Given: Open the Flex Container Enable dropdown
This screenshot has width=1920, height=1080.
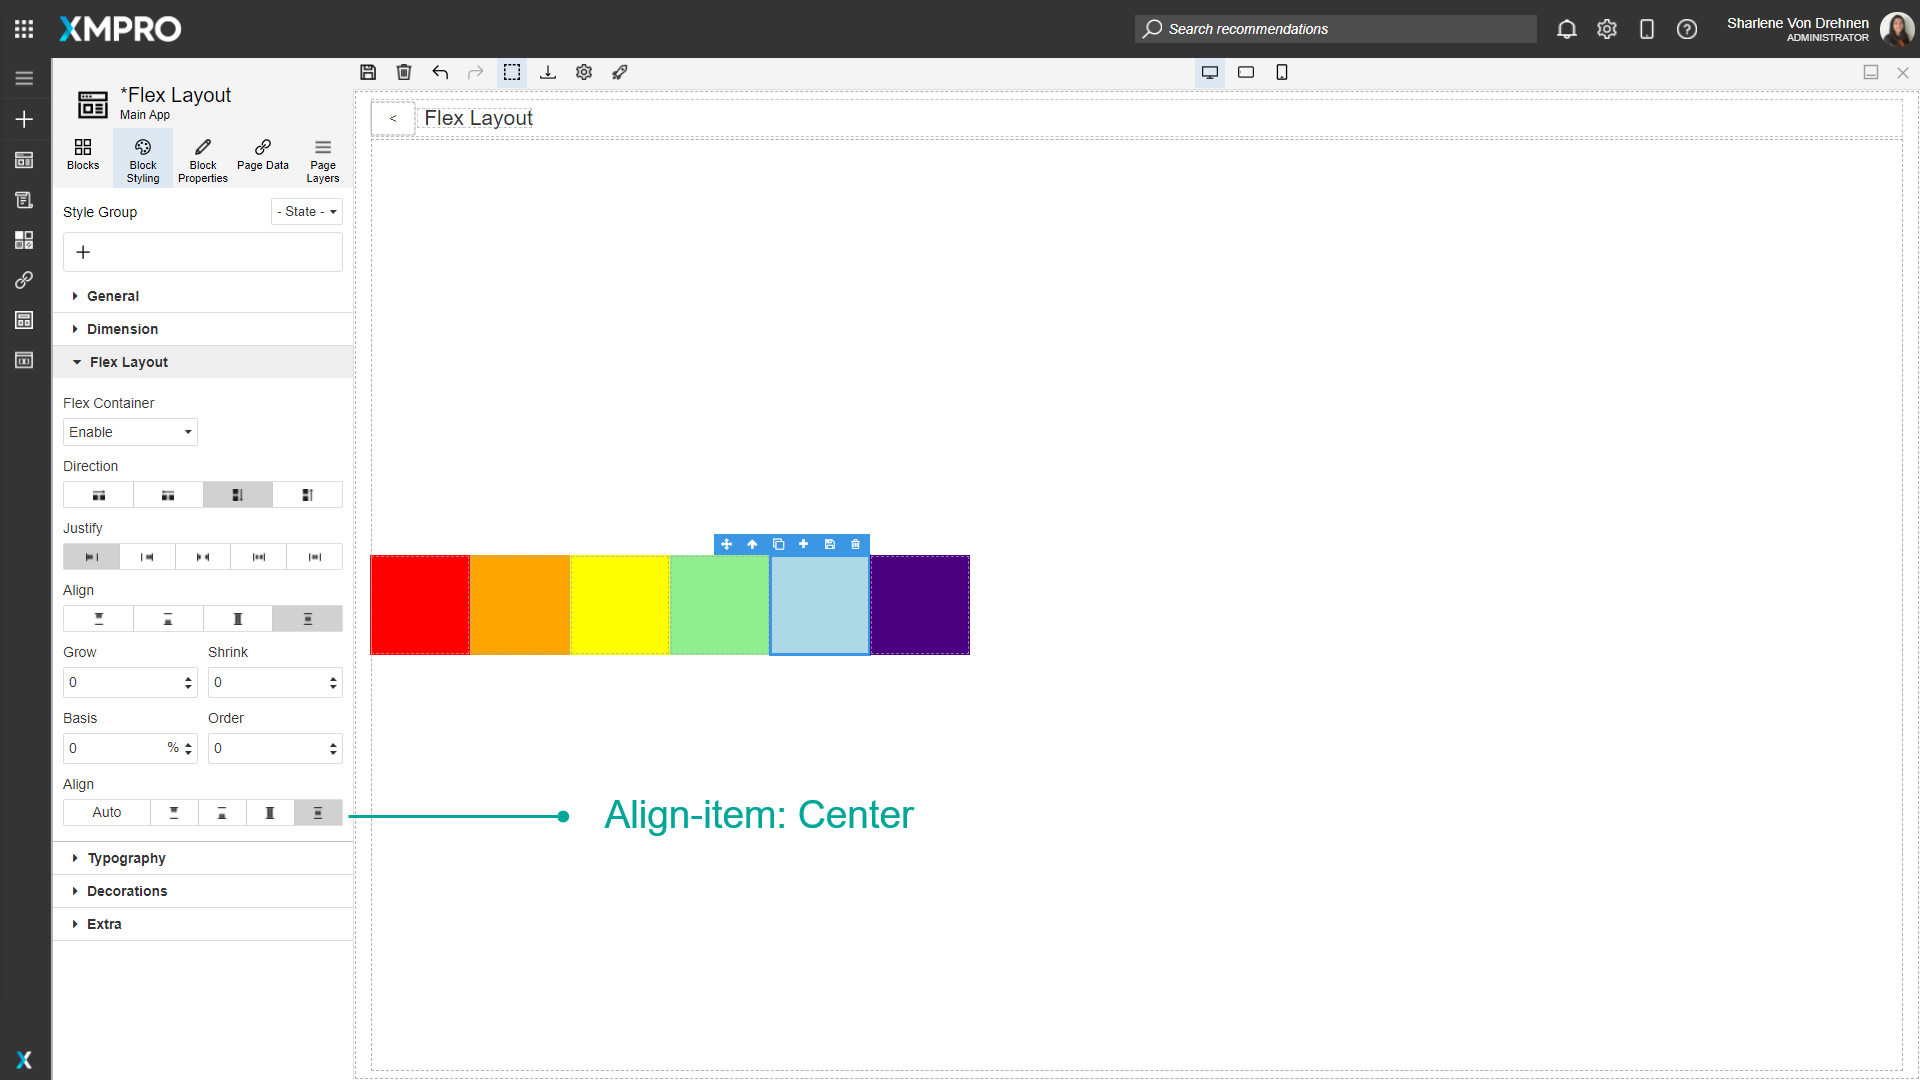Looking at the screenshot, I should point(130,432).
